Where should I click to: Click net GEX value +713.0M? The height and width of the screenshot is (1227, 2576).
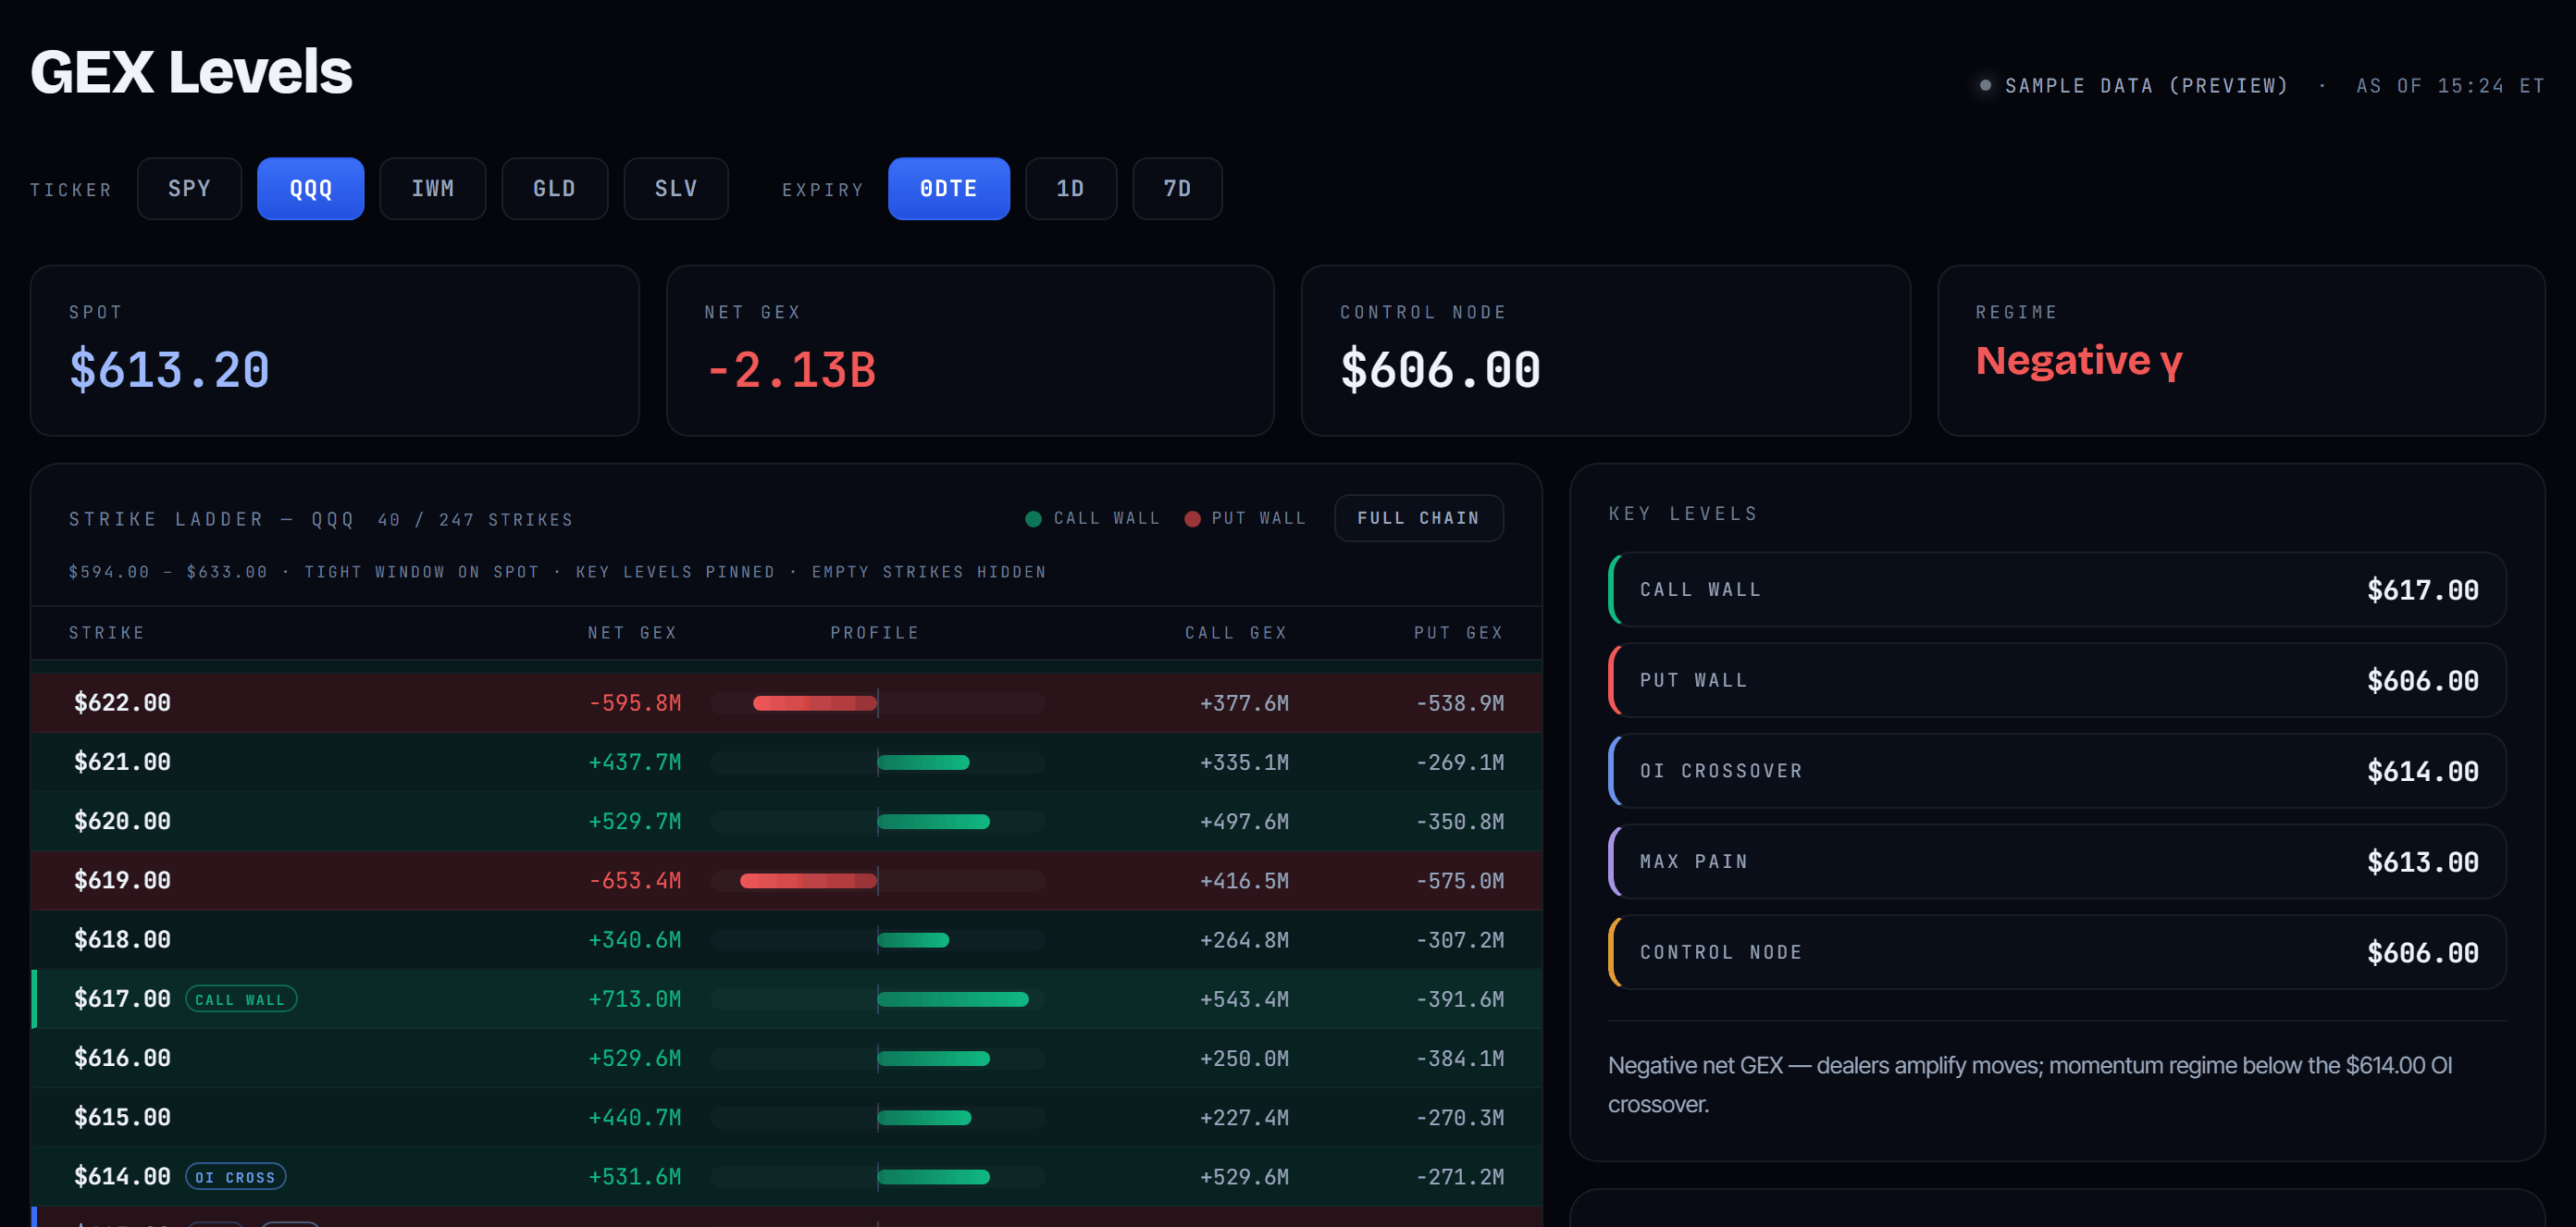(x=635, y=999)
